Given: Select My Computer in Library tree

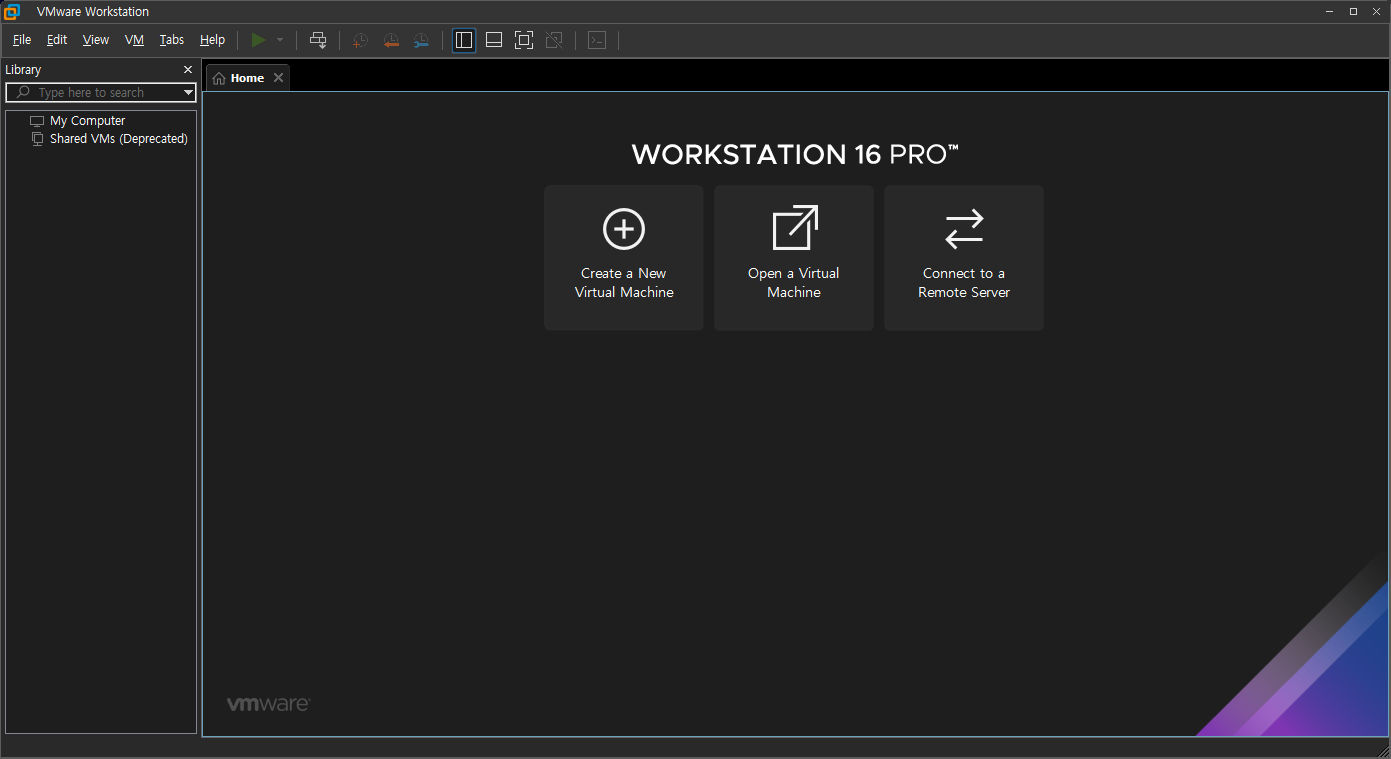Looking at the screenshot, I should (88, 121).
